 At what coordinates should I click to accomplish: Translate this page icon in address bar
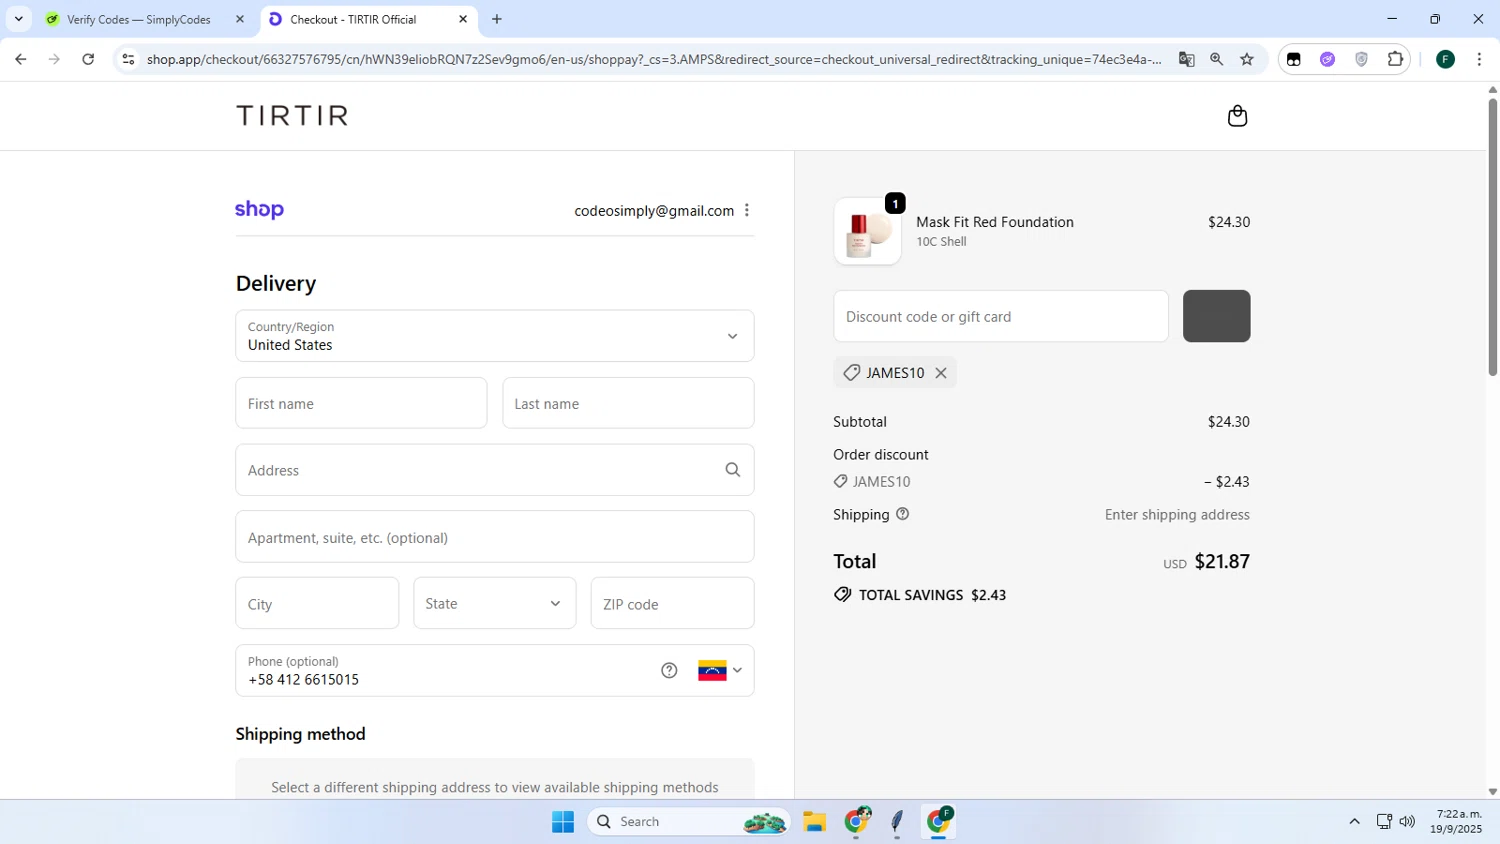(x=1187, y=59)
